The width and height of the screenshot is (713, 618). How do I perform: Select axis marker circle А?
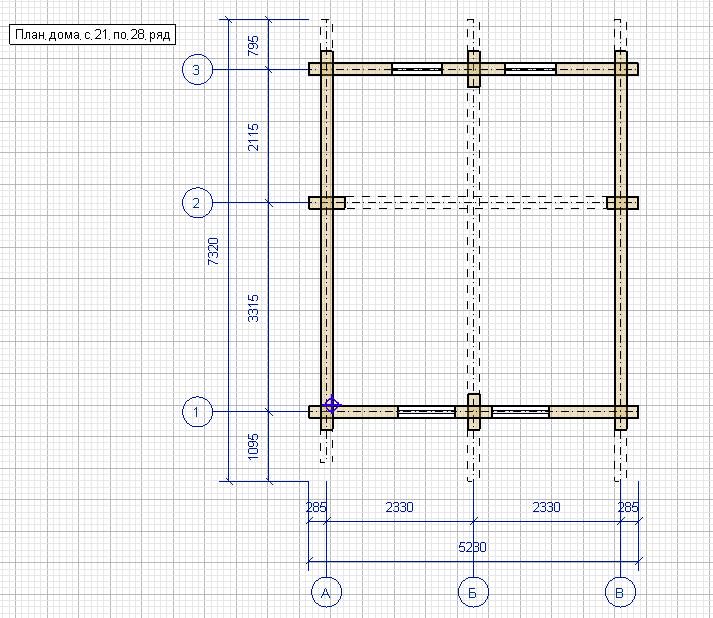[326, 592]
